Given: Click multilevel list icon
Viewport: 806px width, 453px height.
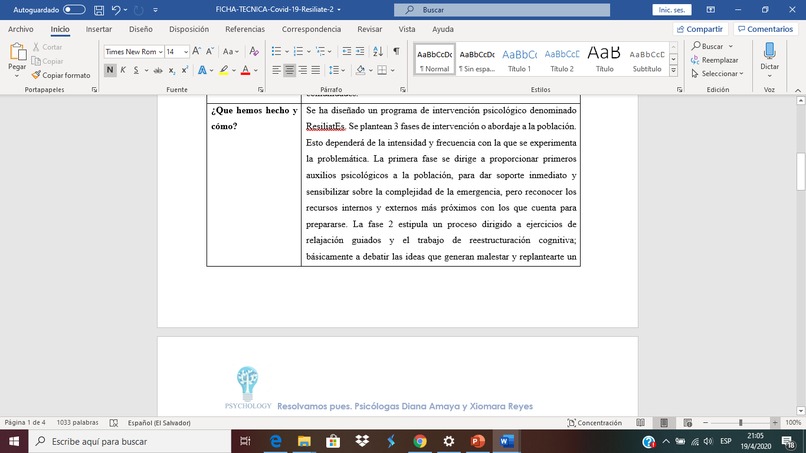Looking at the screenshot, I should 320,51.
